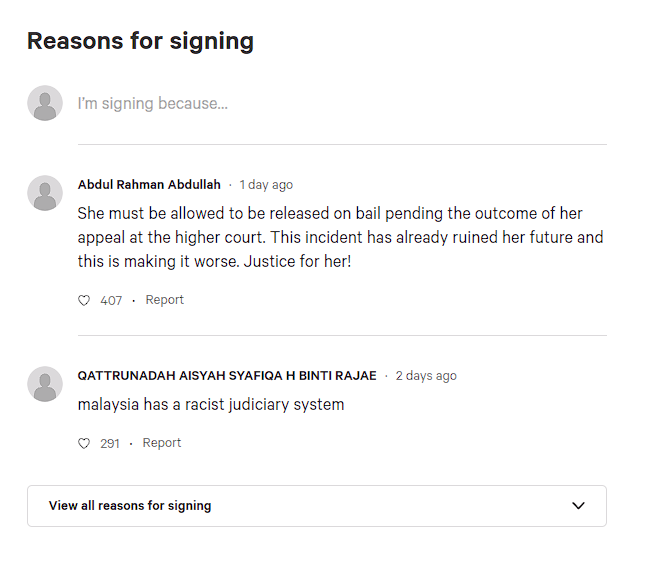Click the 407 like count

111,300
